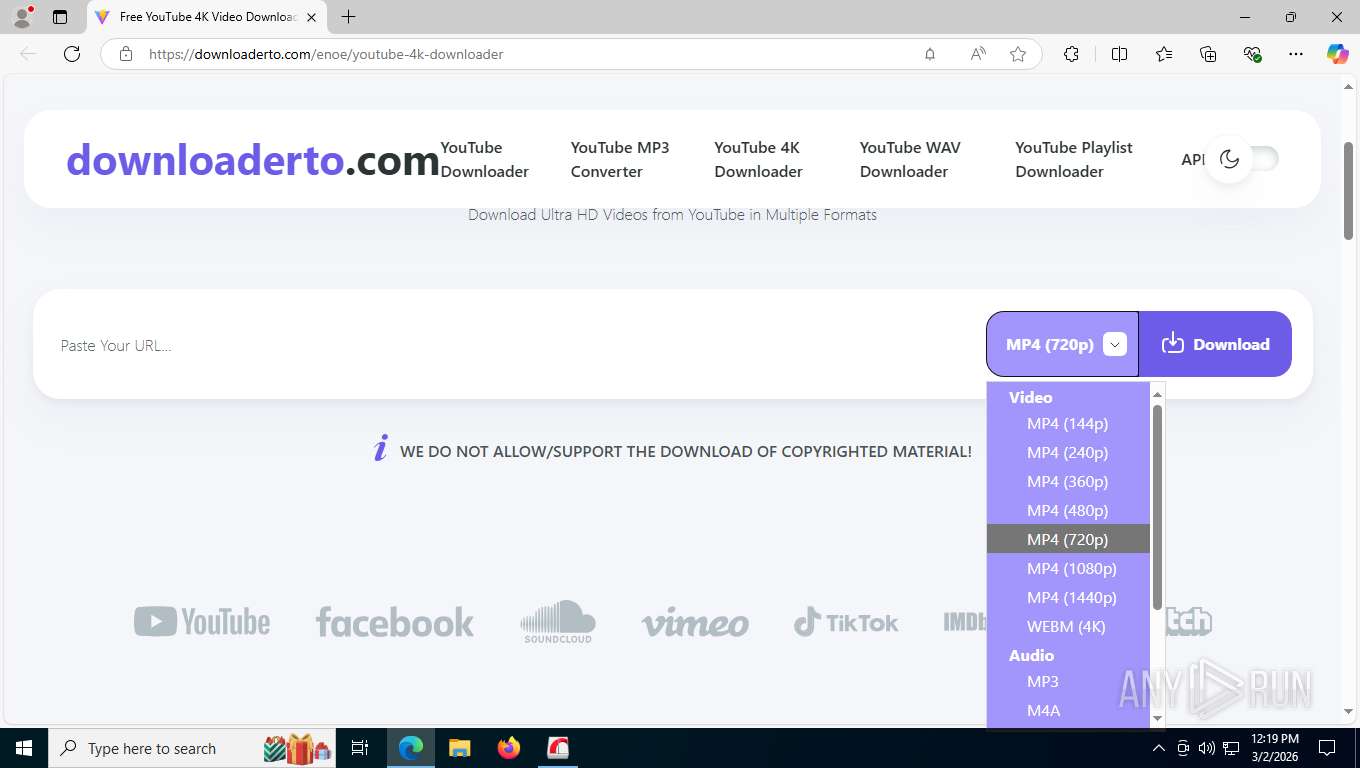Close the Free YouTube 4K Video tab
Image resolution: width=1360 pixels, height=768 pixels.
pyautogui.click(x=311, y=17)
